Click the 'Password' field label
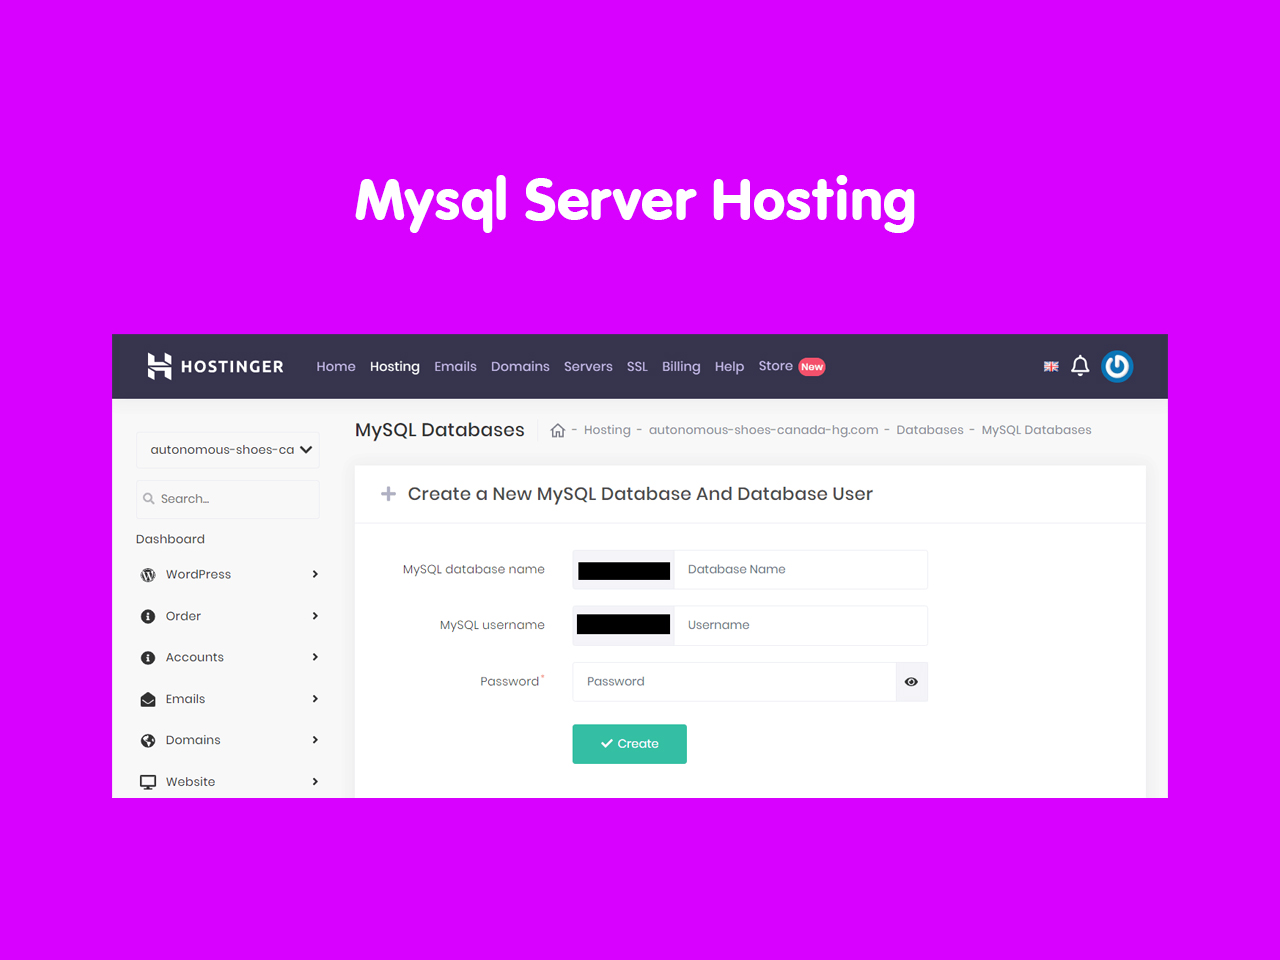This screenshot has height=960, width=1280. pyautogui.click(x=510, y=682)
